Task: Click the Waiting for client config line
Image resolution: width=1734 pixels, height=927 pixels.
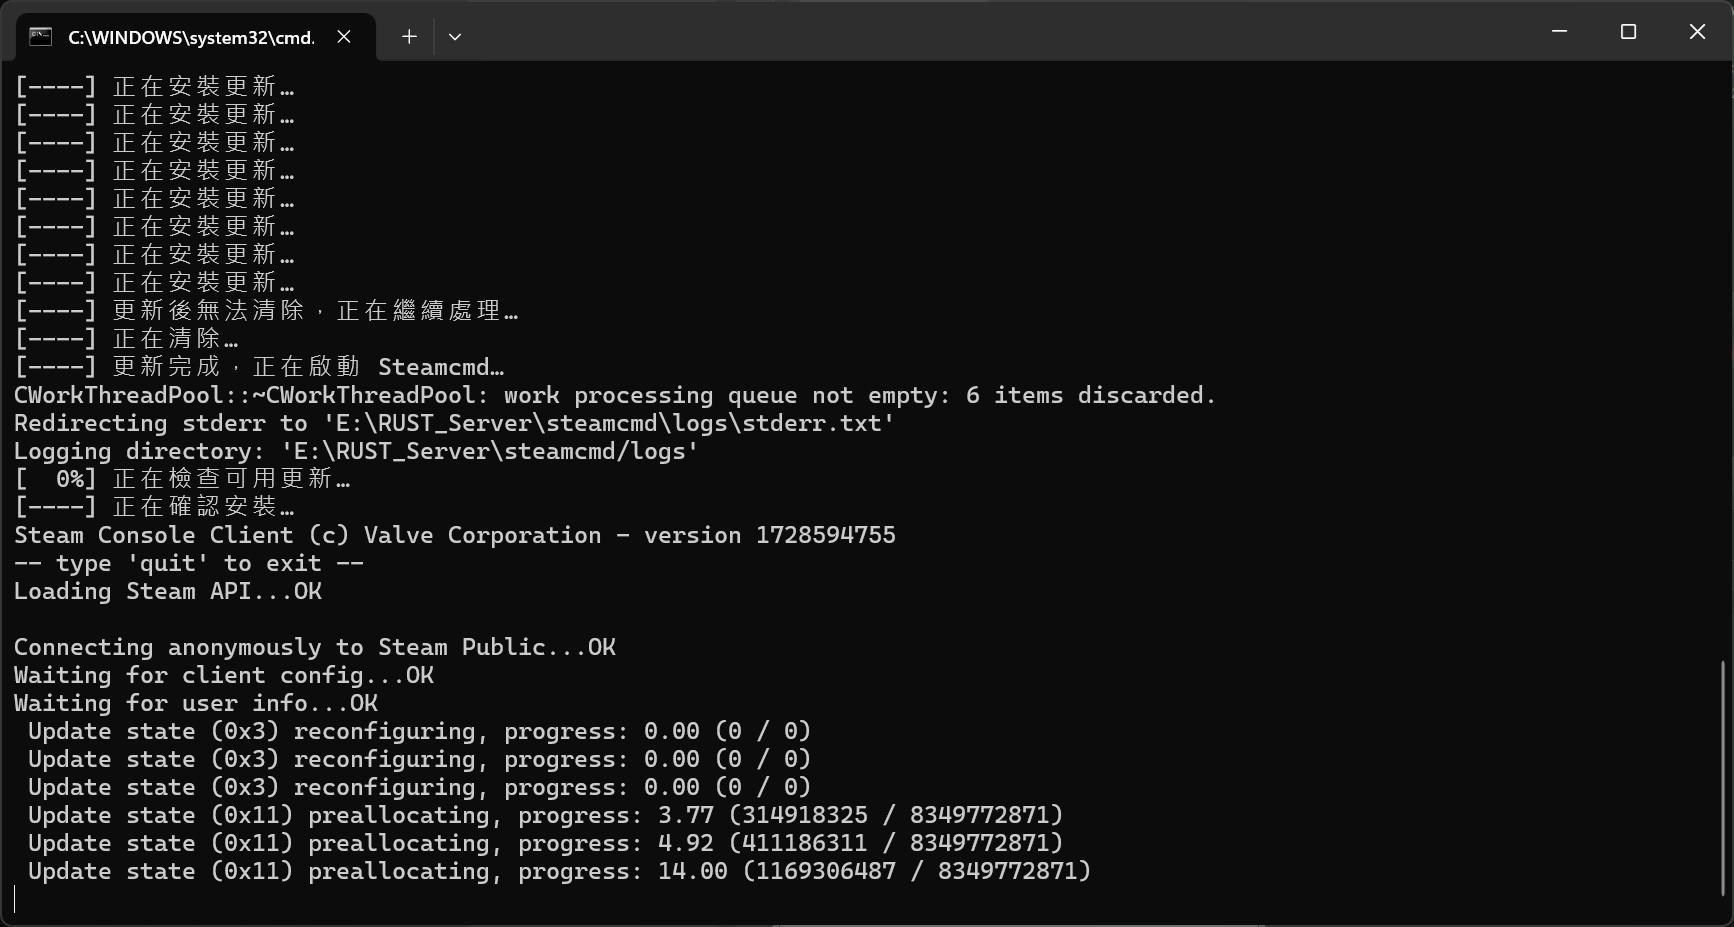Action: point(224,675)
